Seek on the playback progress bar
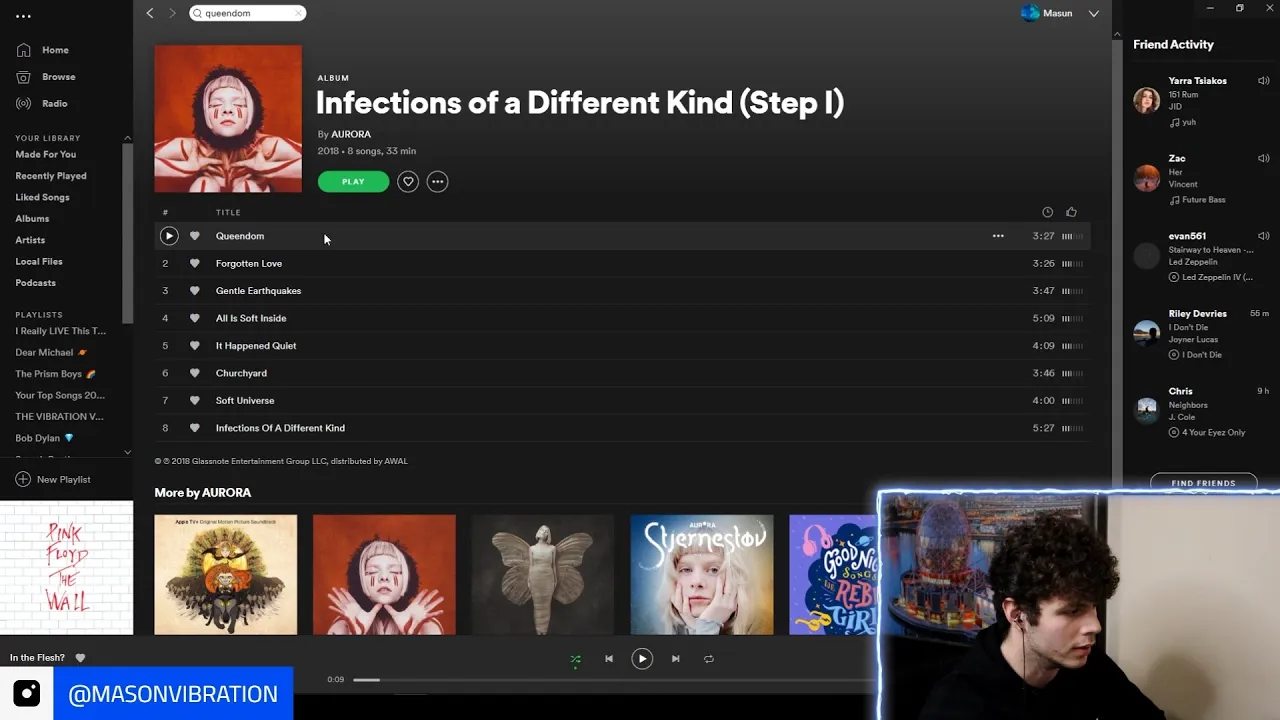Viewport: 1280px width, 720px height. coord(615,680)
